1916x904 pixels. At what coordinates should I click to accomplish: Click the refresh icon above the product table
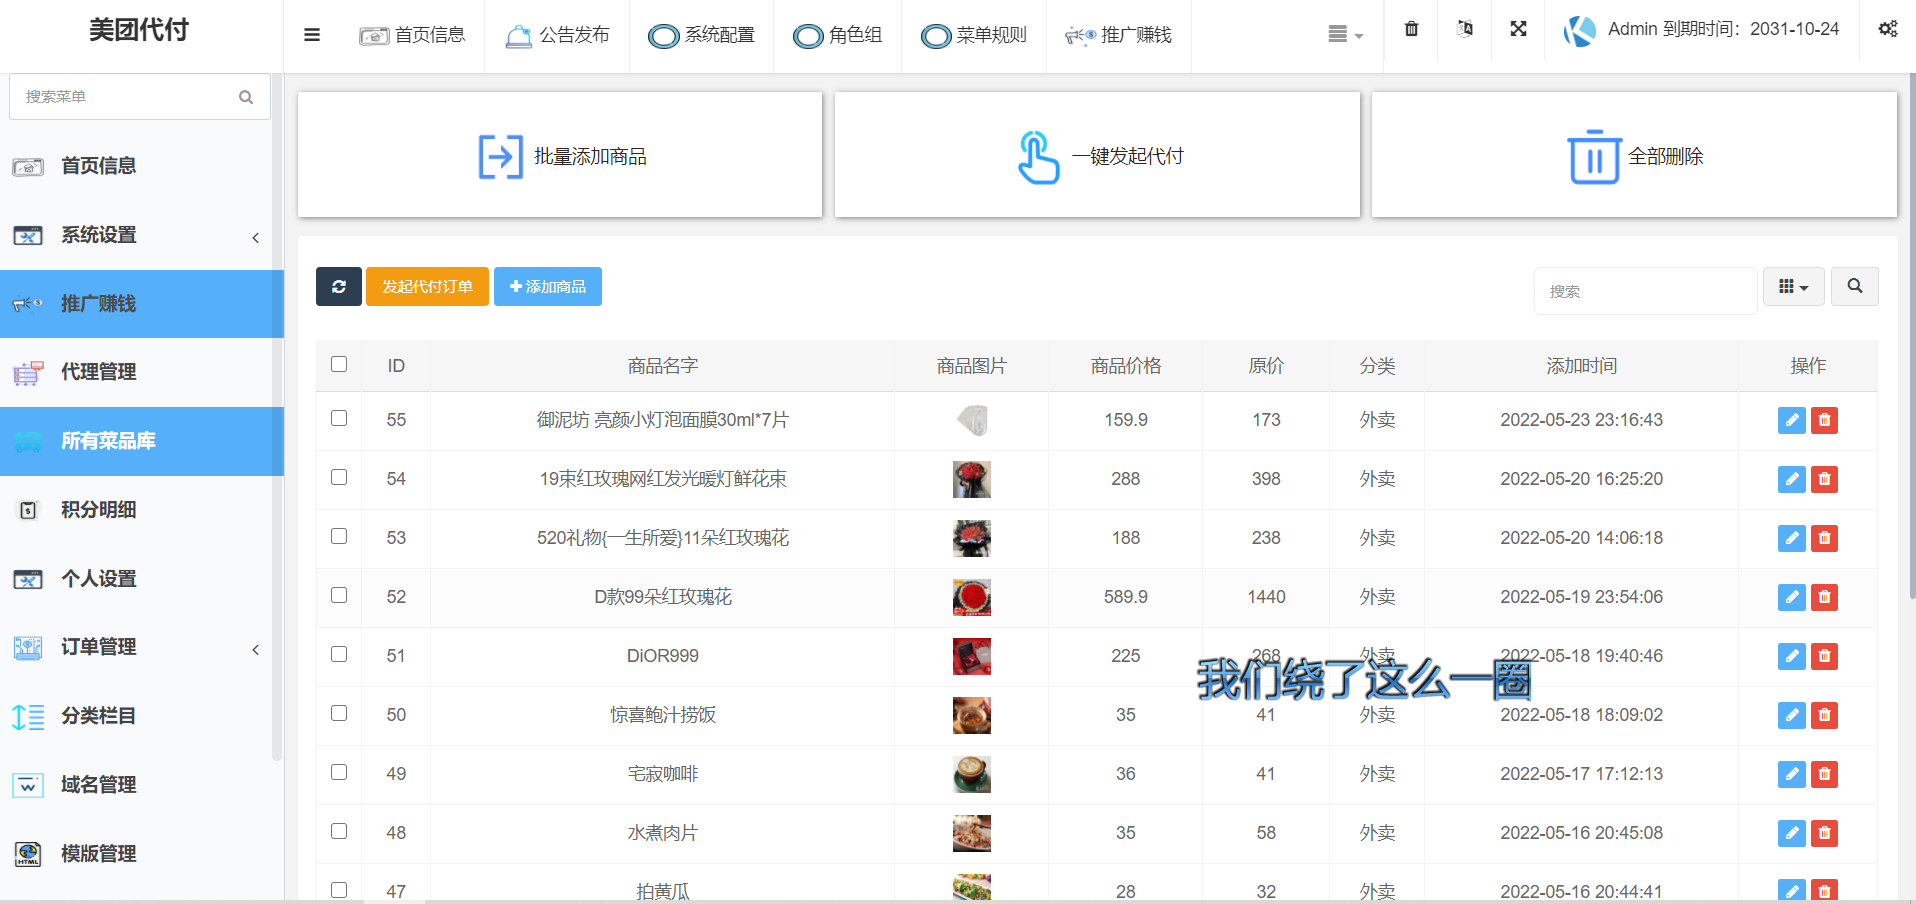(x=338, y=286)
